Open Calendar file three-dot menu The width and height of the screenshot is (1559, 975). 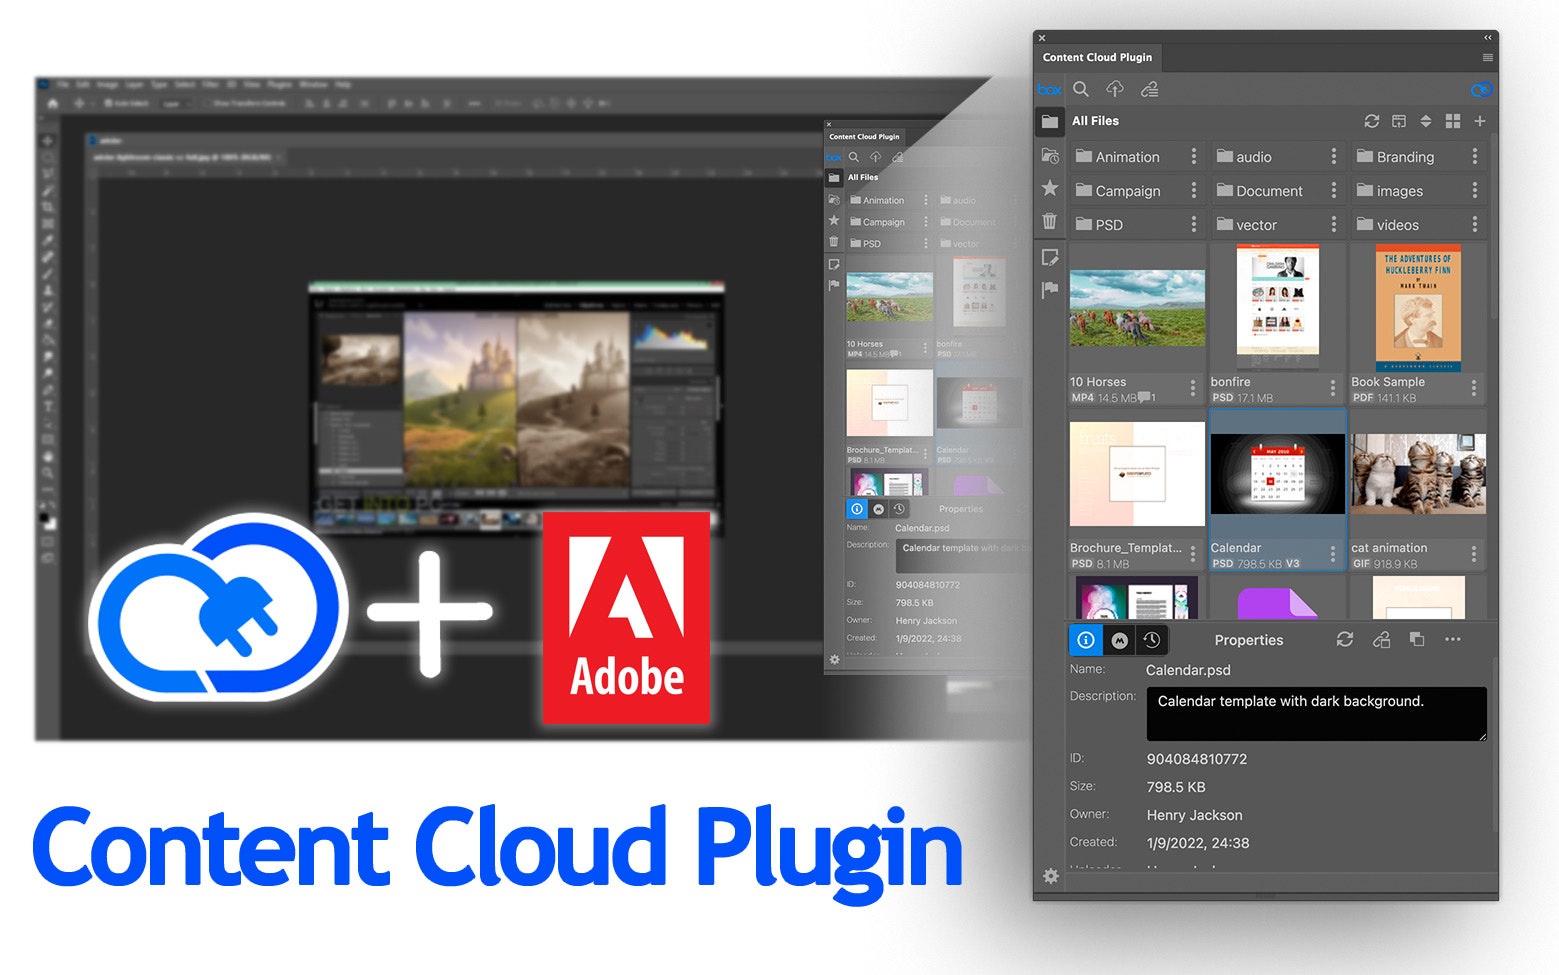pyautogui.click(x=1333, y=554)
